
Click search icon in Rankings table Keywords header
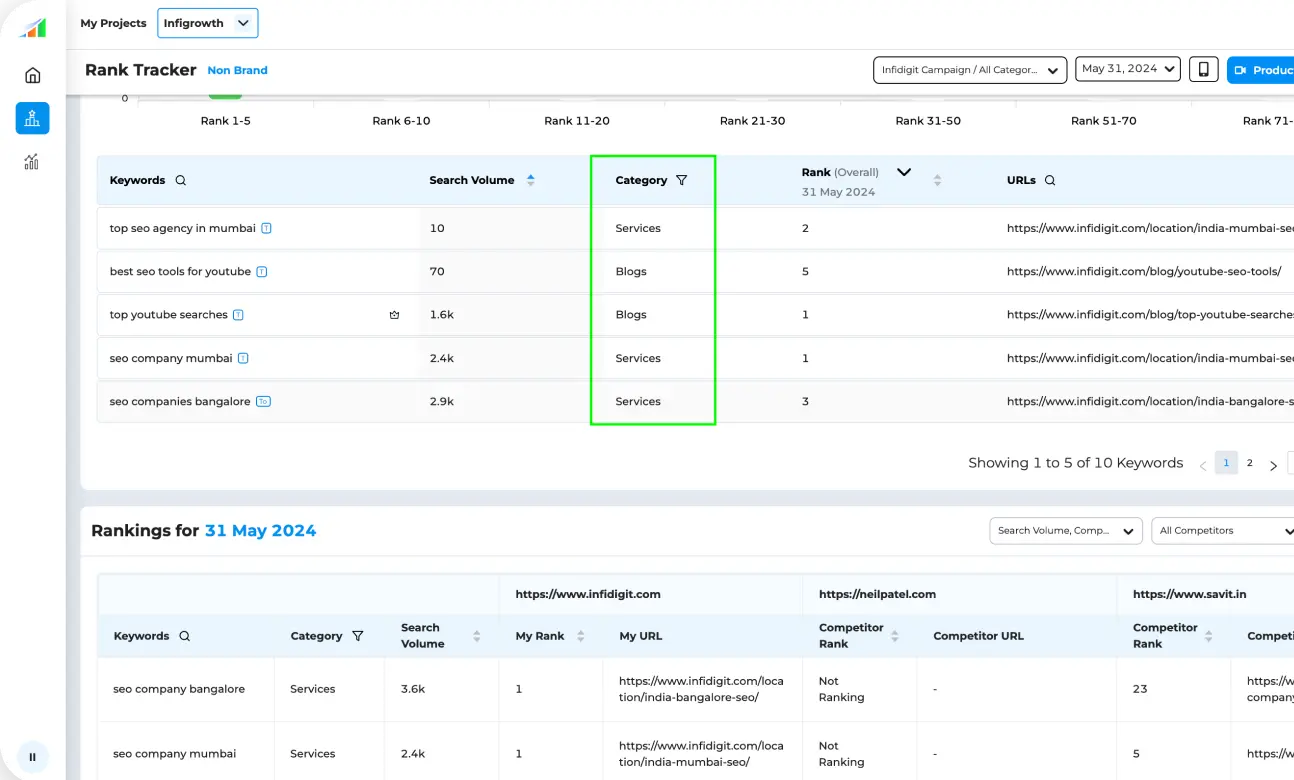184,636
